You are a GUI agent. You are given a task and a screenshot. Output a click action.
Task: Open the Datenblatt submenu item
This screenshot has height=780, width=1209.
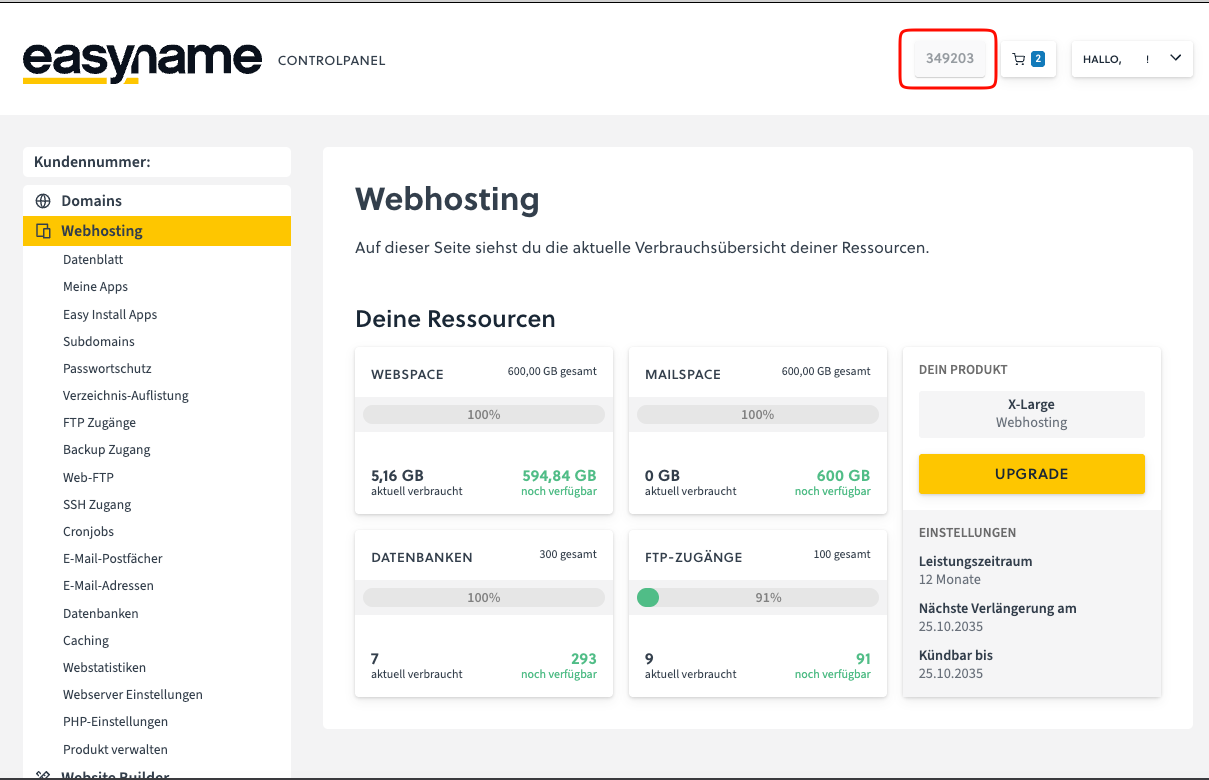tap(93, 260)
